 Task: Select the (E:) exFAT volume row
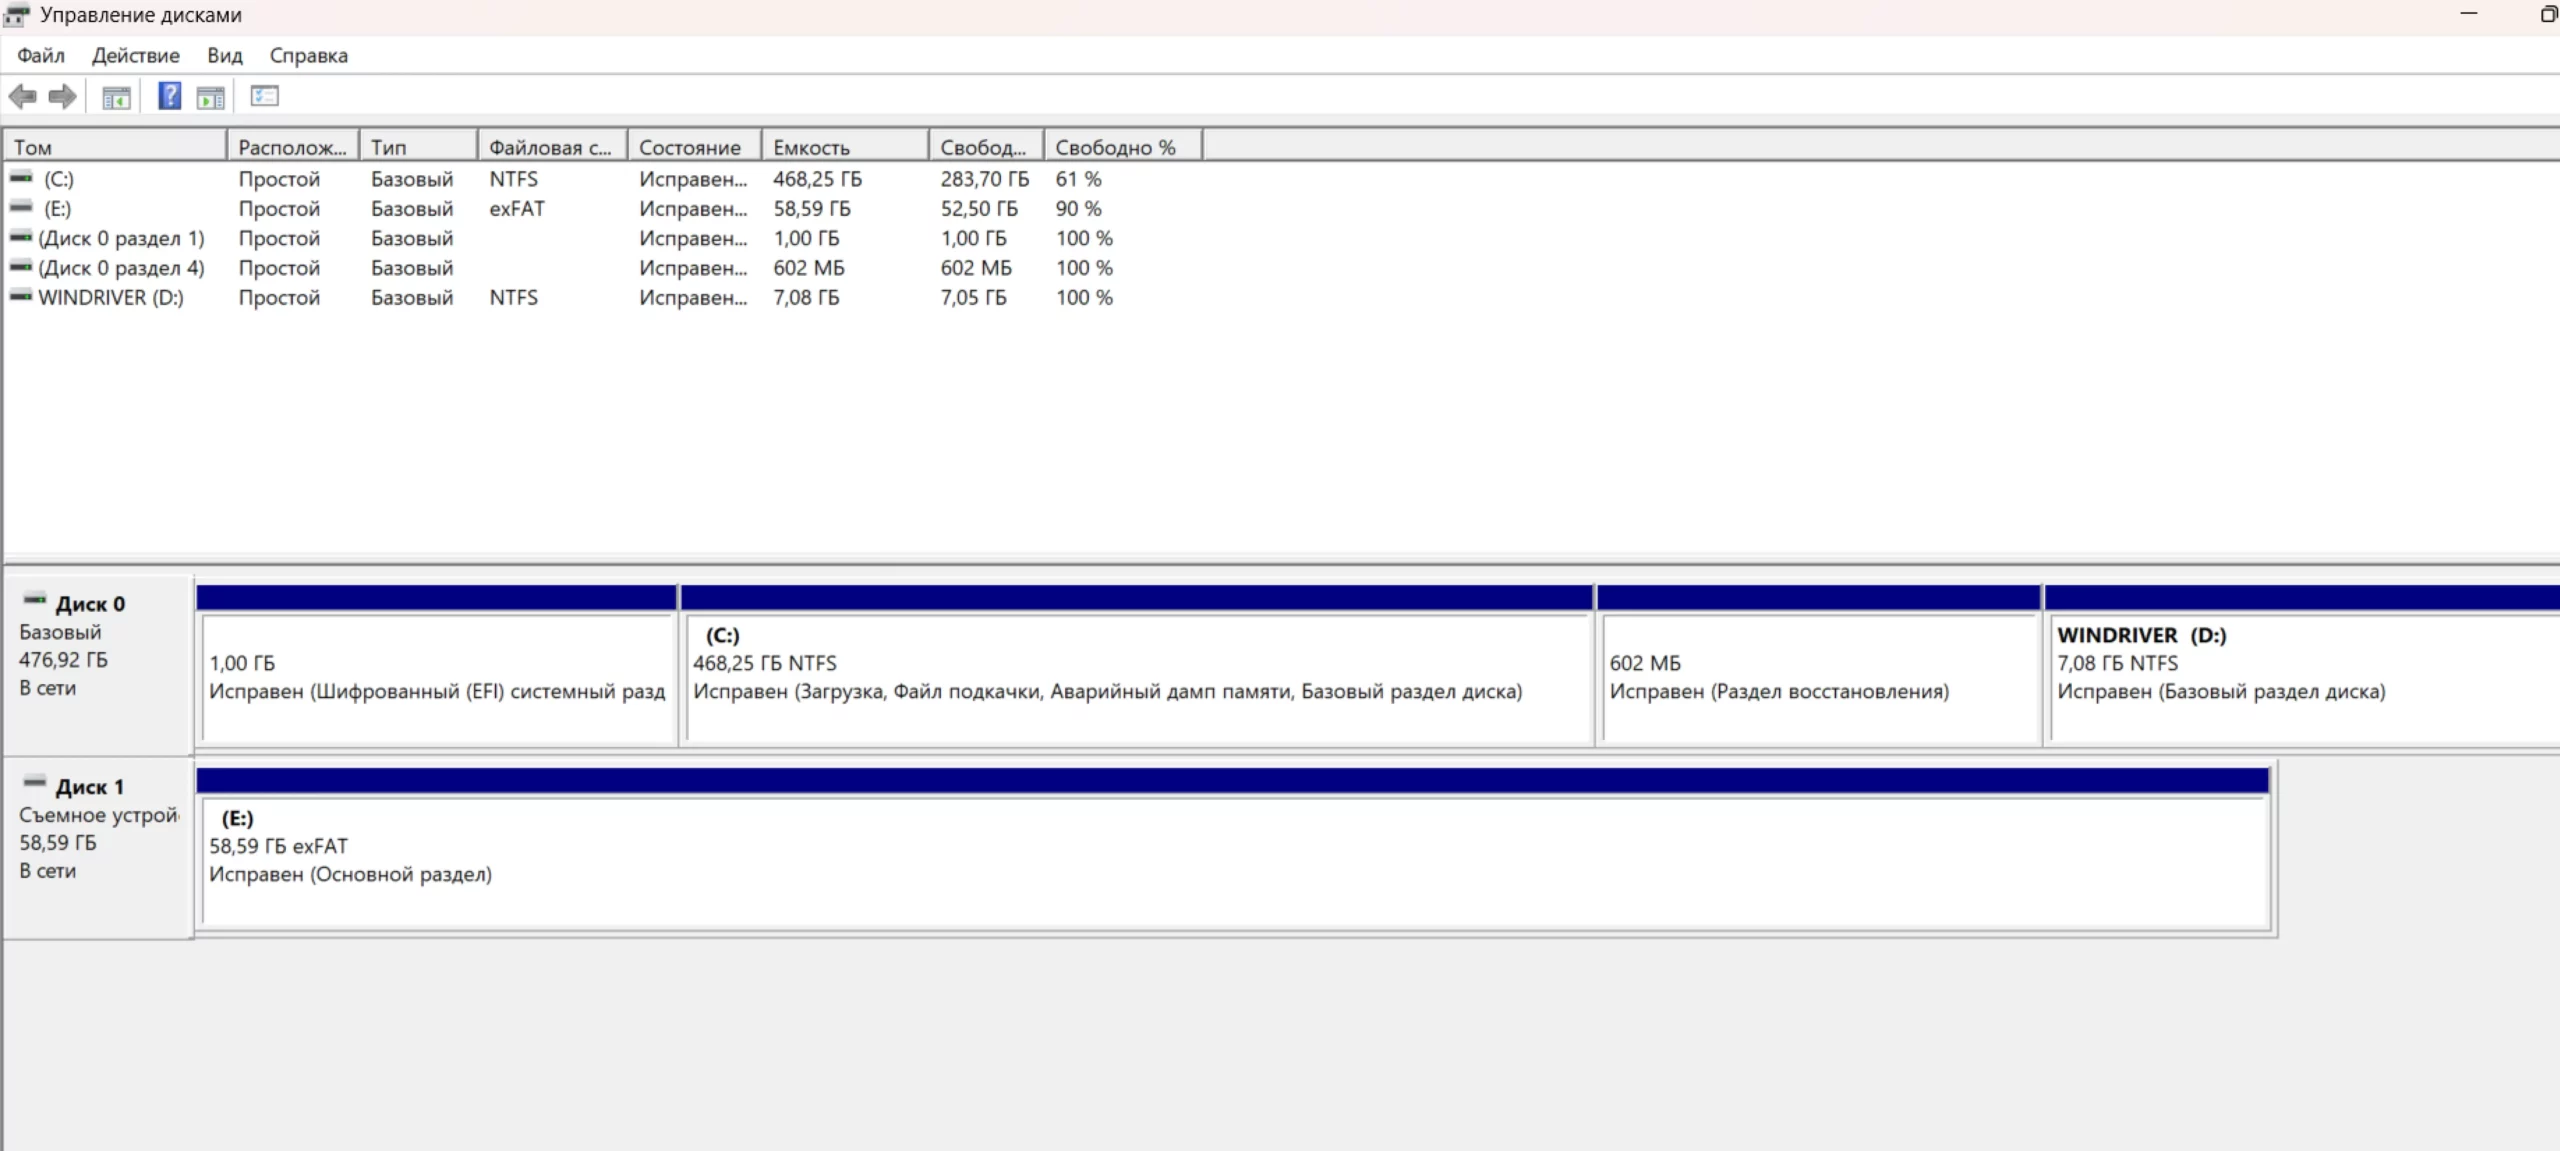[x=57, y=209]
